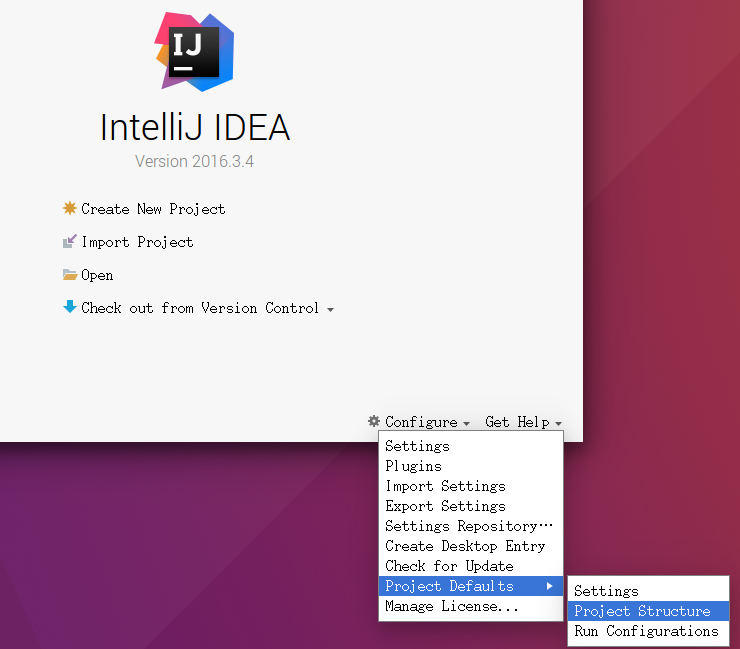Screen dimensions: 740x649
Task: Select the Open link
Action: (x=97, y=275)
